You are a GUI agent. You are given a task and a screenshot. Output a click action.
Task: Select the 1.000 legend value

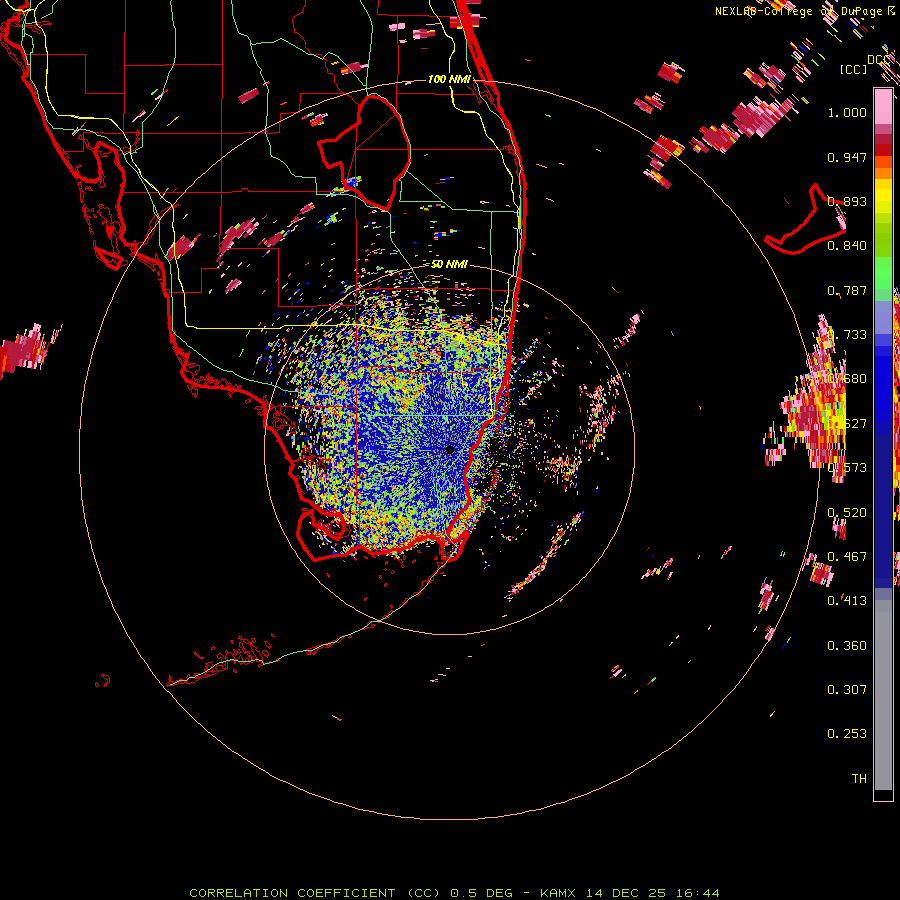[847, 112]
